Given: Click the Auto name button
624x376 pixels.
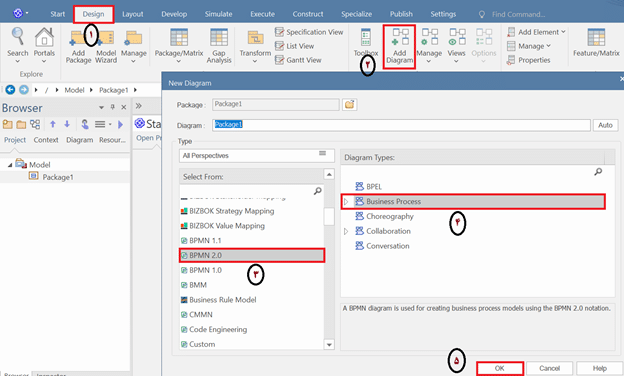Looking at the screenshot, I should pos(605,125).
